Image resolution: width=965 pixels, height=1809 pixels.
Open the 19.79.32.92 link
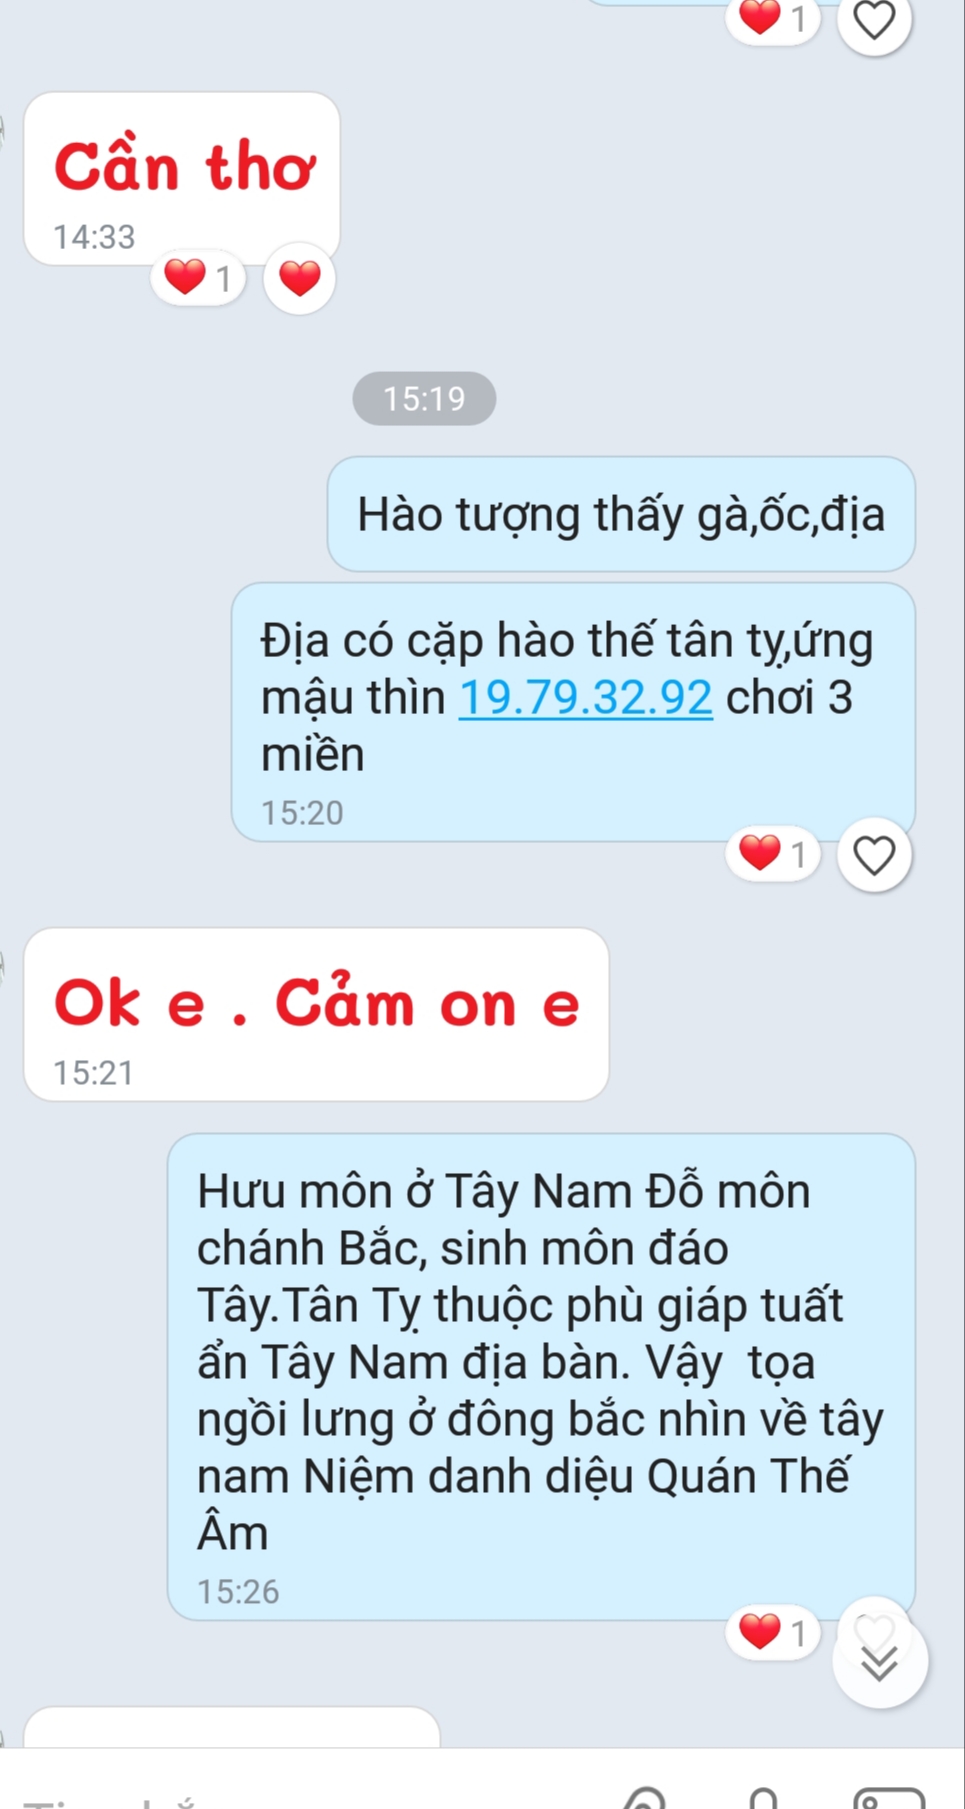click(586, 697)
